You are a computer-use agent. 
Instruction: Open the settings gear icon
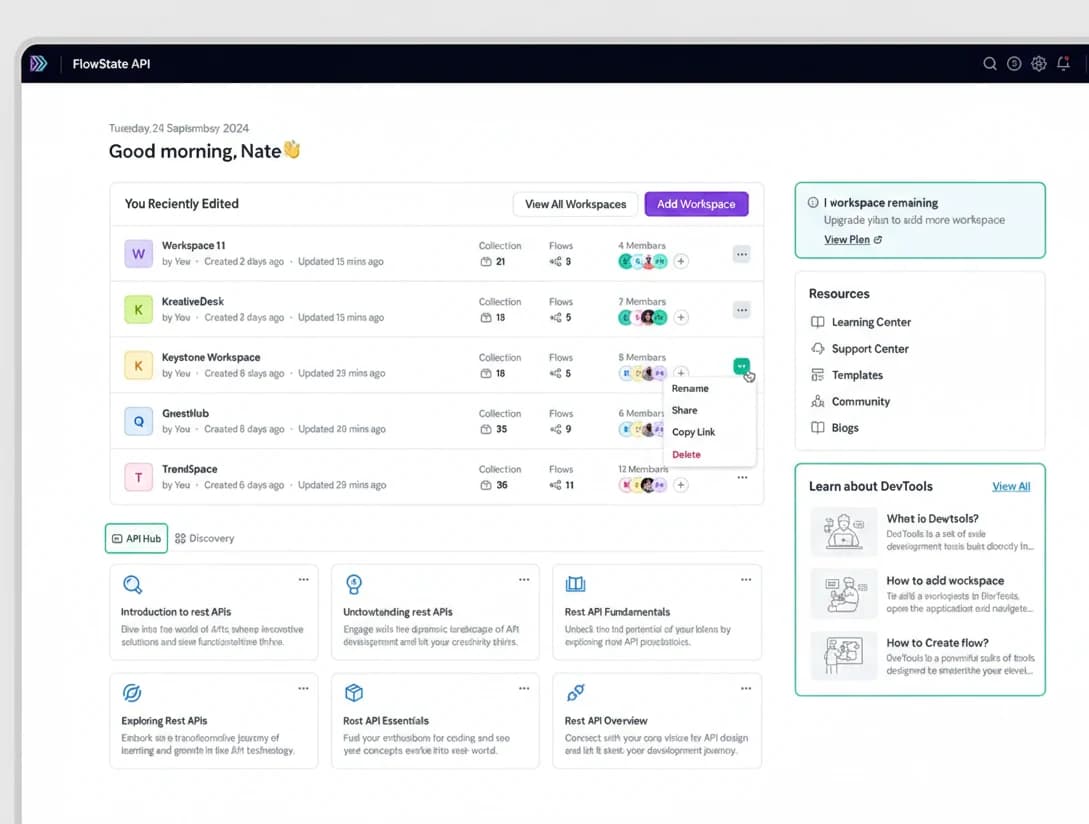pos(1039,64)
